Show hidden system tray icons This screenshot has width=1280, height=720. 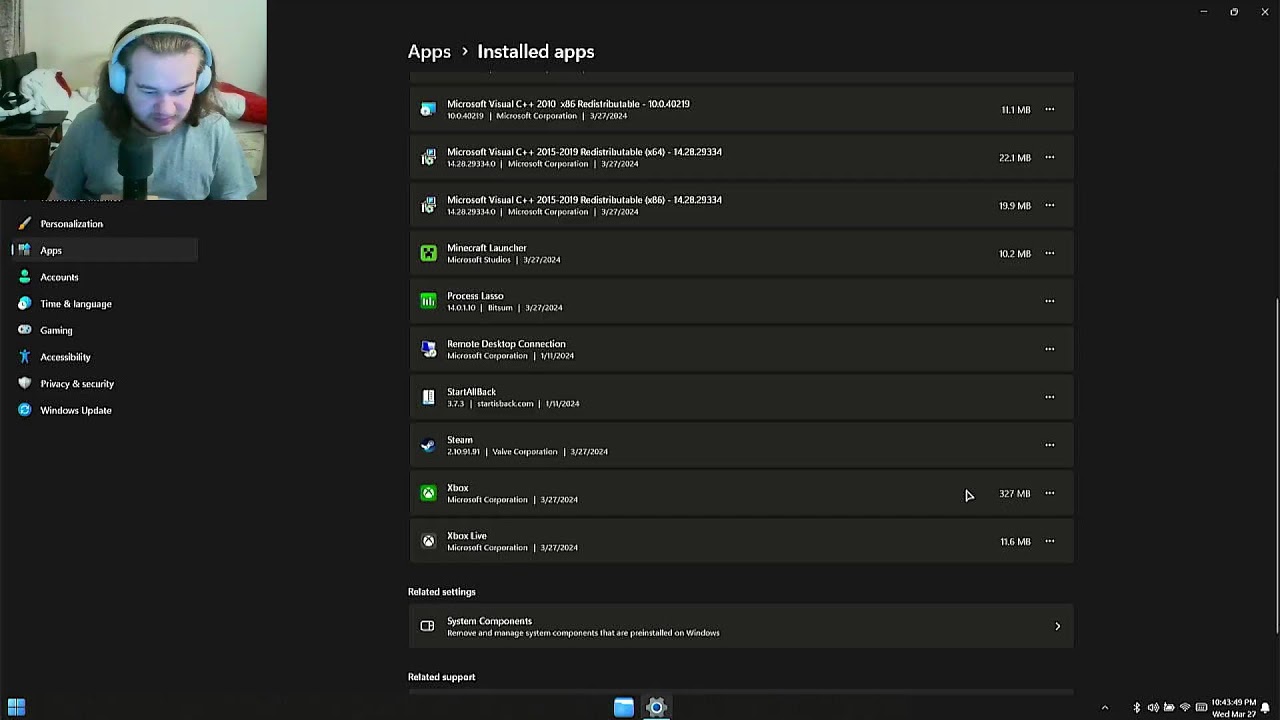(x=1104, y=707)
